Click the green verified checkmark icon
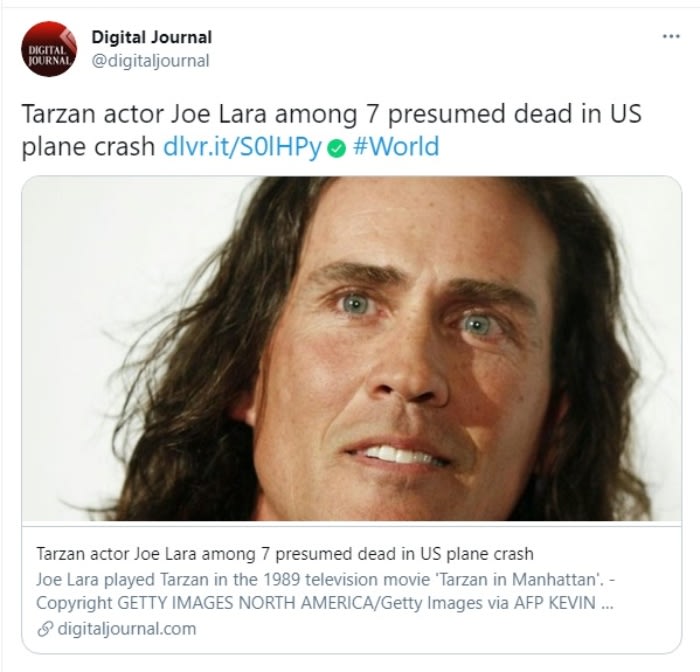 (x=337, y=149)
